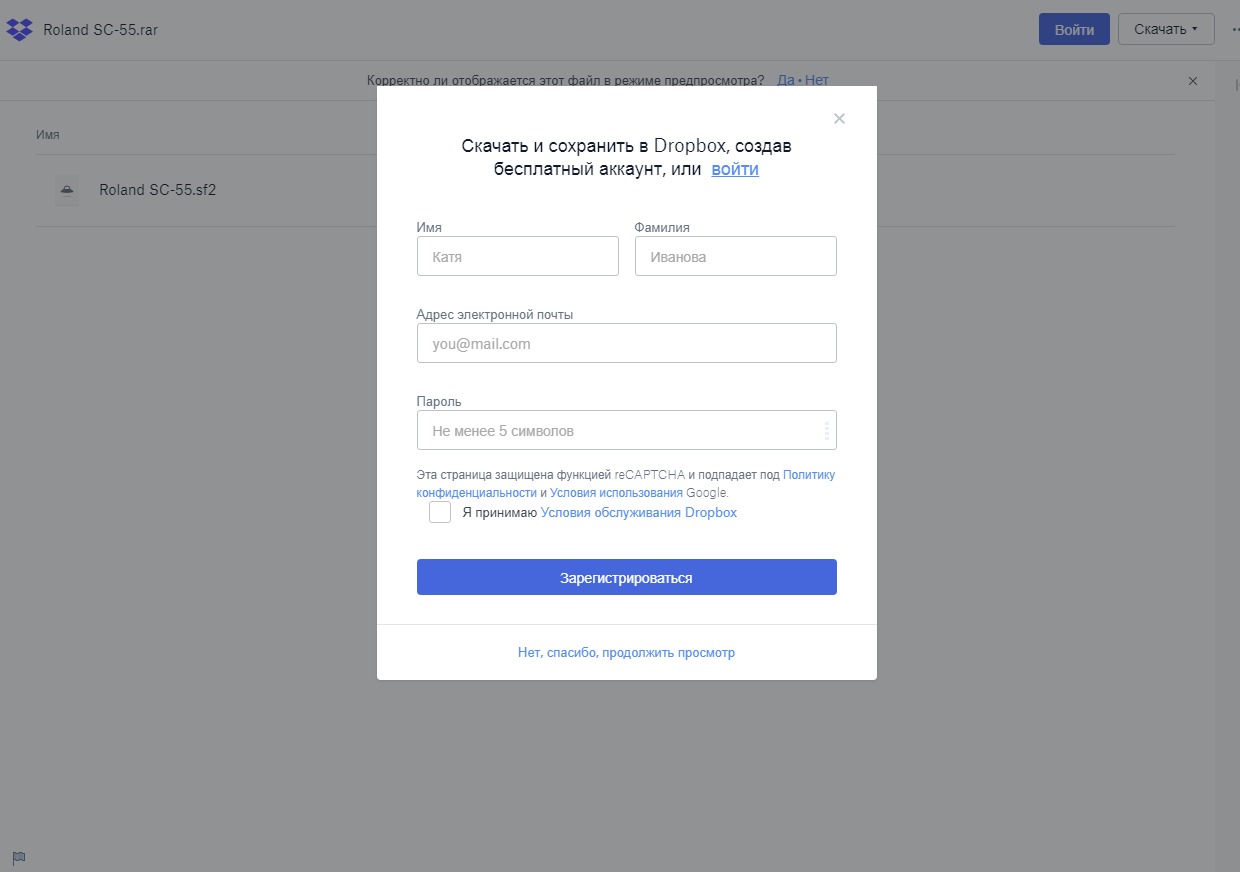Accept the Dropbox terms of service checkbox
The width and height of the screenshot is (1240, 872).
[440, 513]
